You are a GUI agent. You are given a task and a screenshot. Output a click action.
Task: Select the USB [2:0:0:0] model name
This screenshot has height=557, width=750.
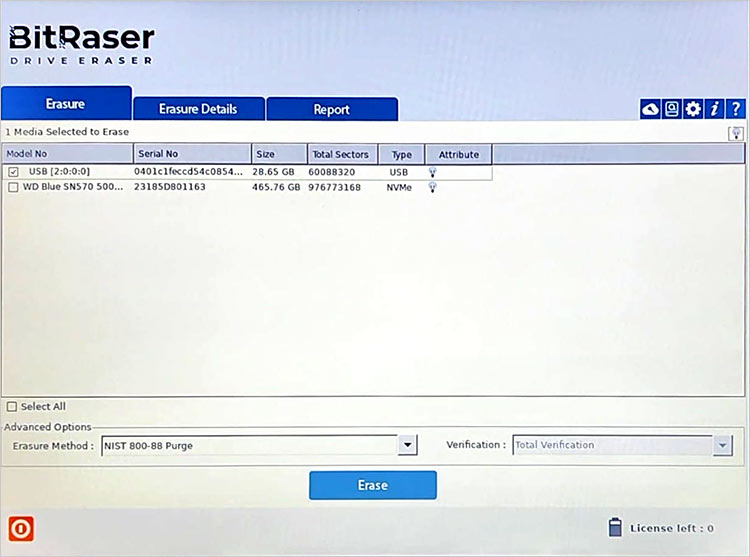click(x=59, y=171)
